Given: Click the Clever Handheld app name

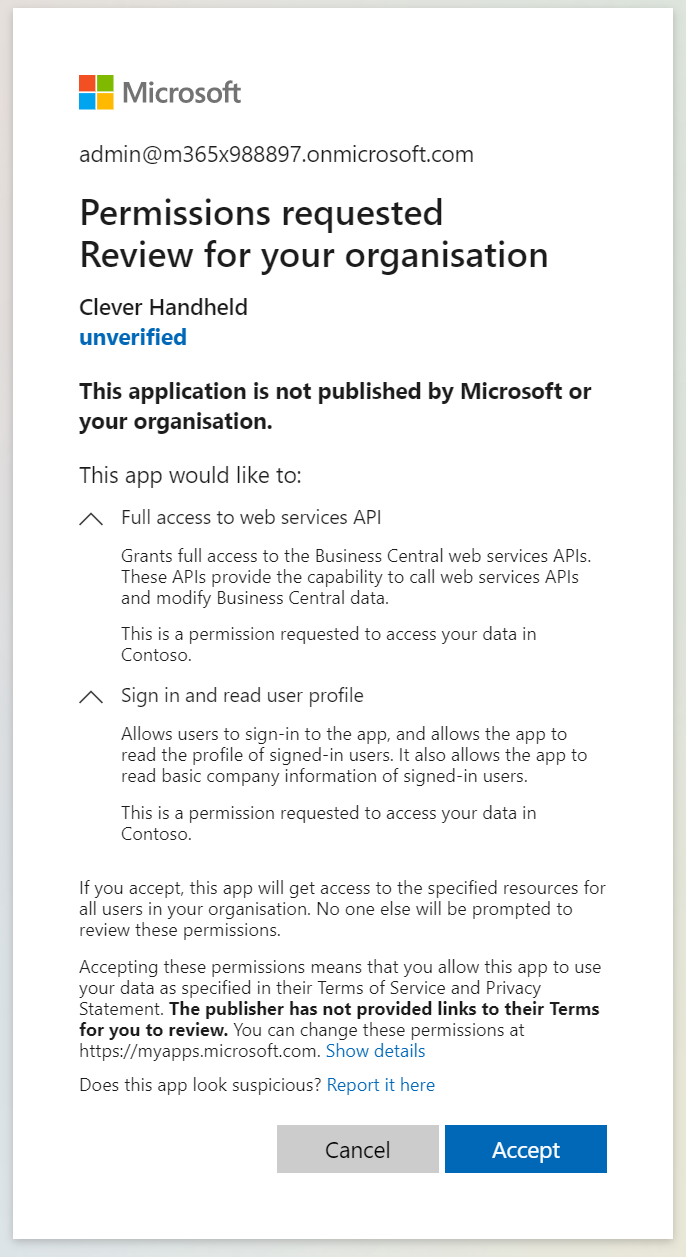Looking at the screenshot, I should pos(163,307).
